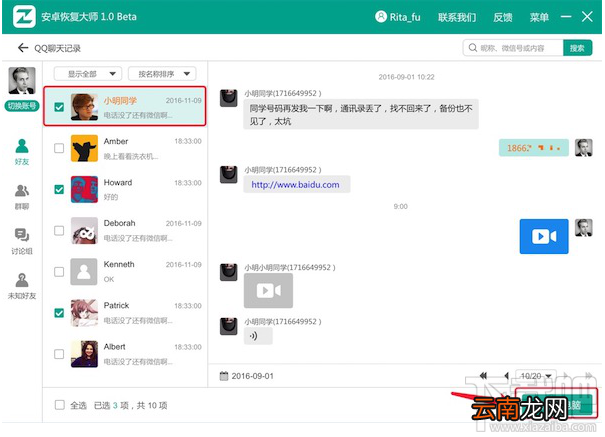605x437 pixels.
Task: Click the 小明同学 highlighted contact name
Action: [120, 101]
